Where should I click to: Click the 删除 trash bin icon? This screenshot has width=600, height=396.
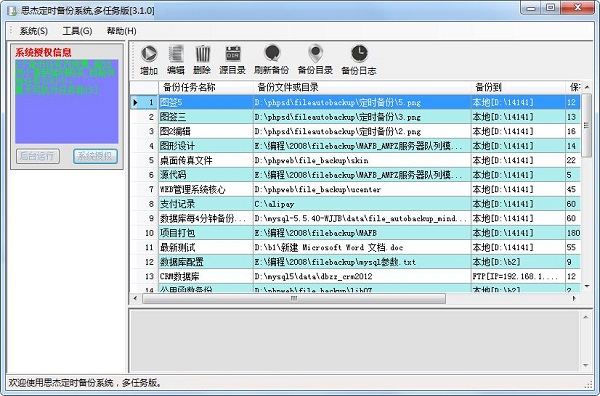202,54
